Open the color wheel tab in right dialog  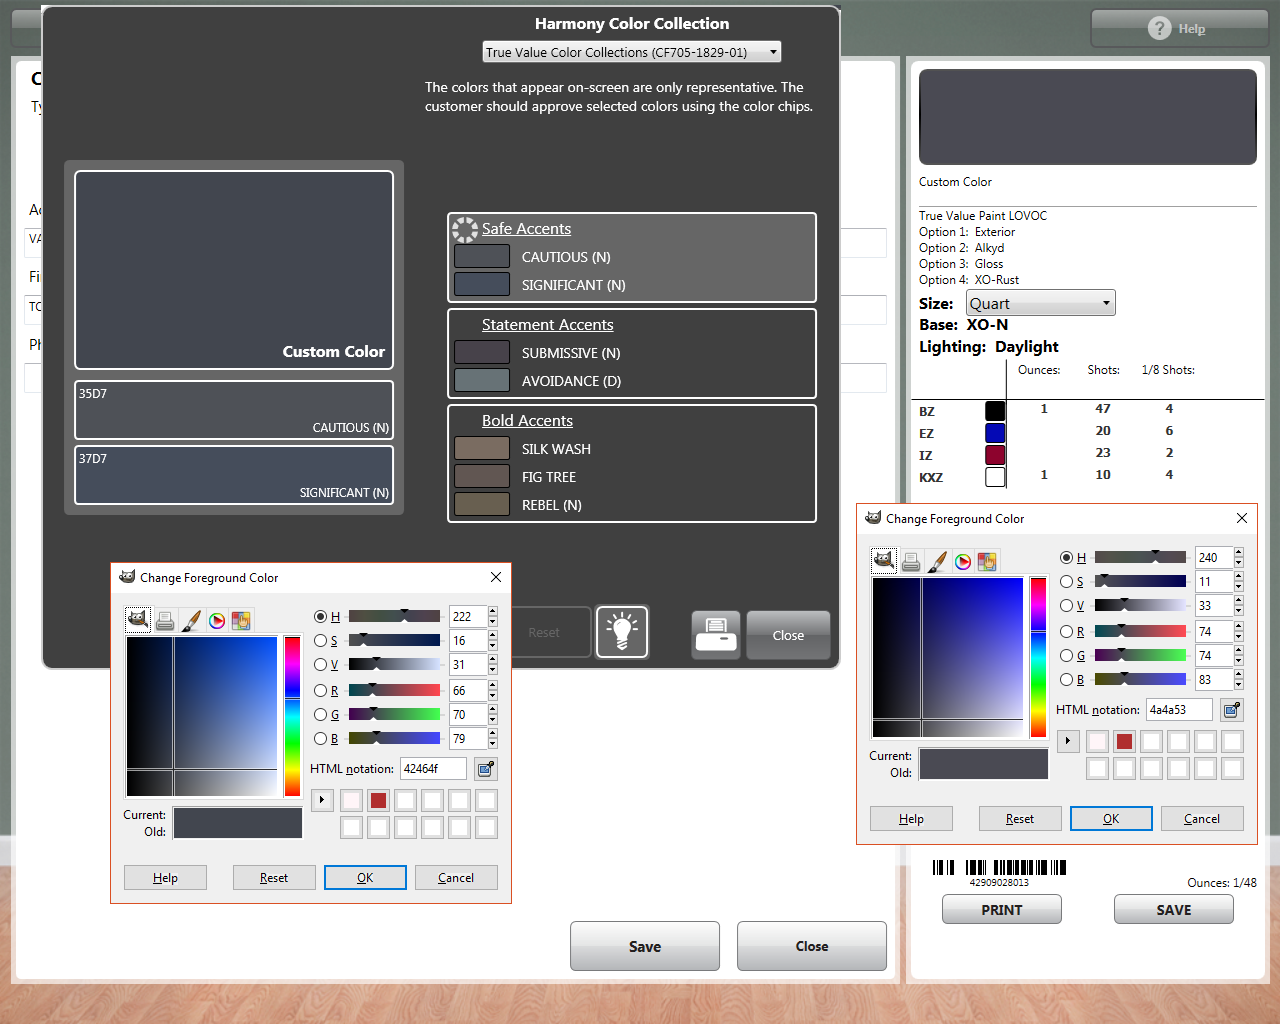coord(963,562)
